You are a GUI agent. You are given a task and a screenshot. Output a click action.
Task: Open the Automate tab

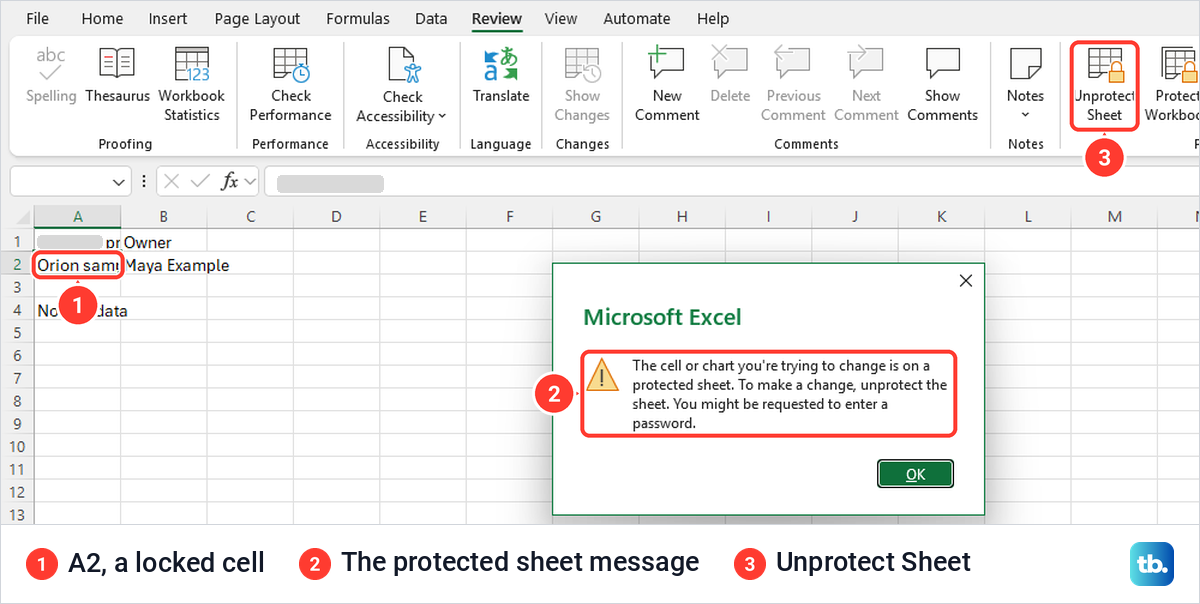[637, 18]
